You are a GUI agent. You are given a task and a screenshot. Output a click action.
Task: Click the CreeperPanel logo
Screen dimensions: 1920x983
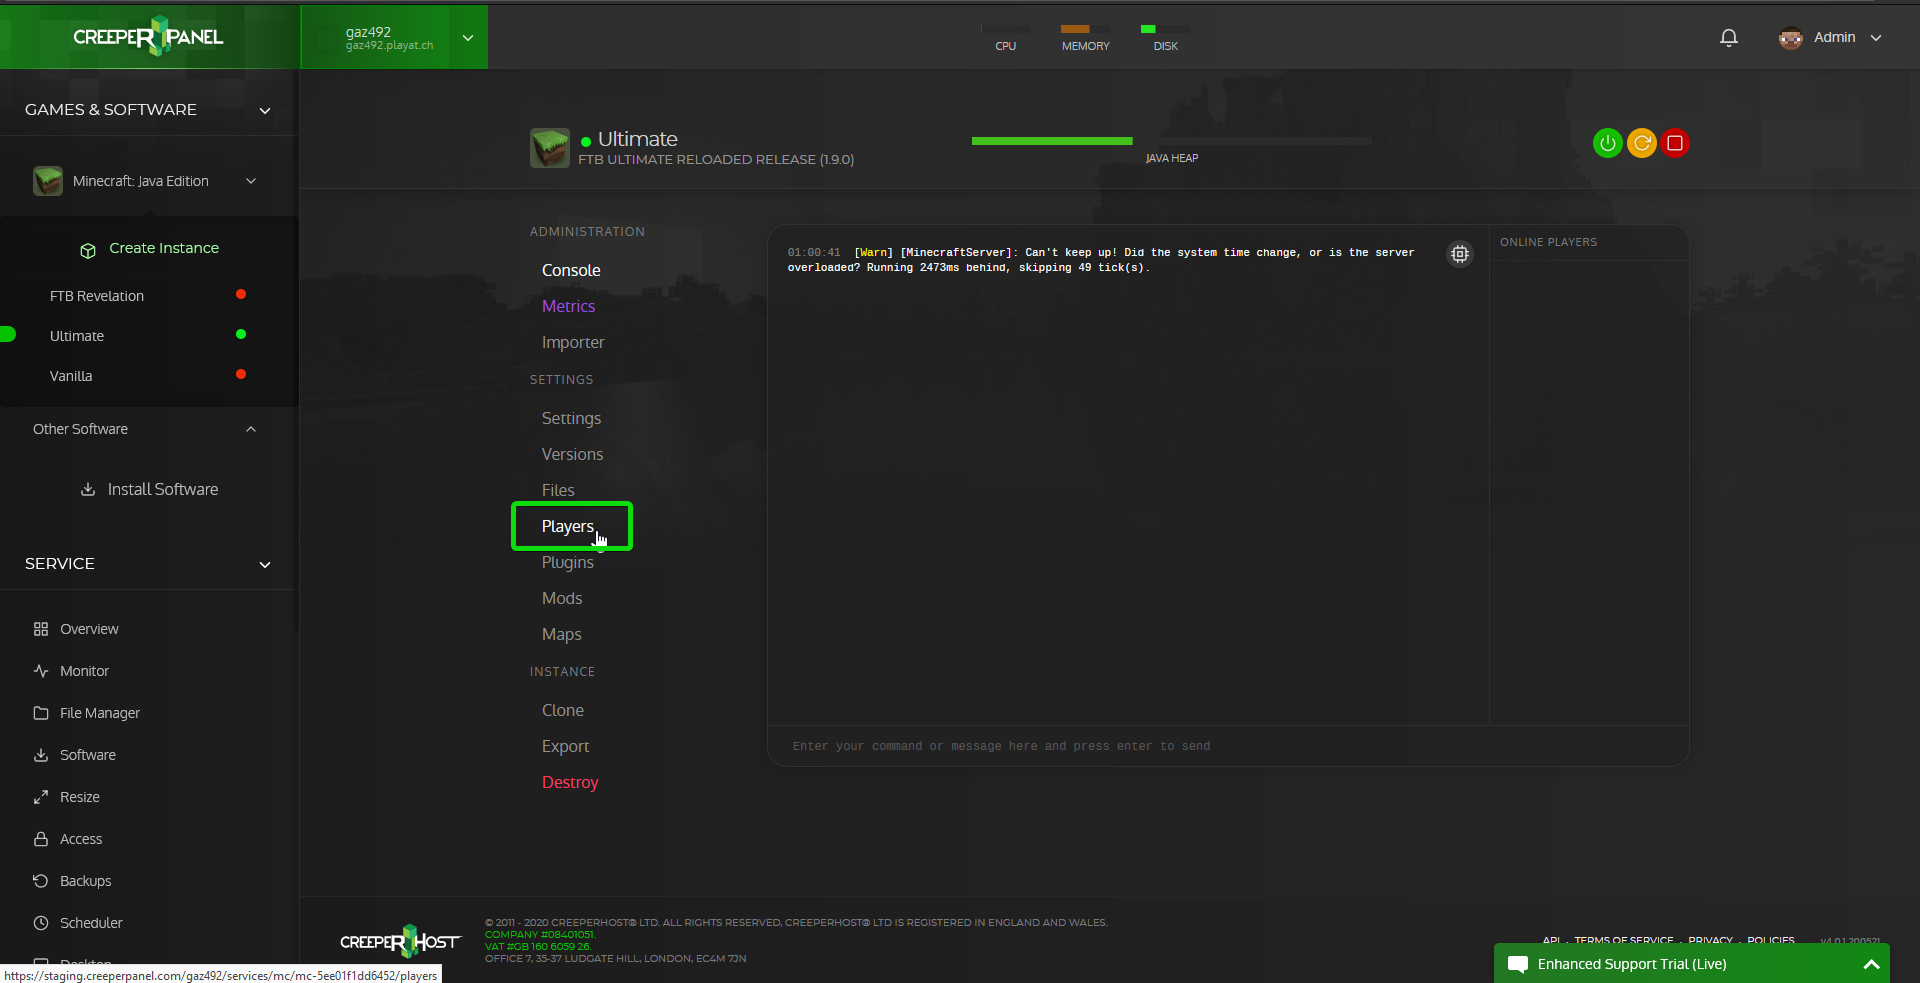(148, 37)
